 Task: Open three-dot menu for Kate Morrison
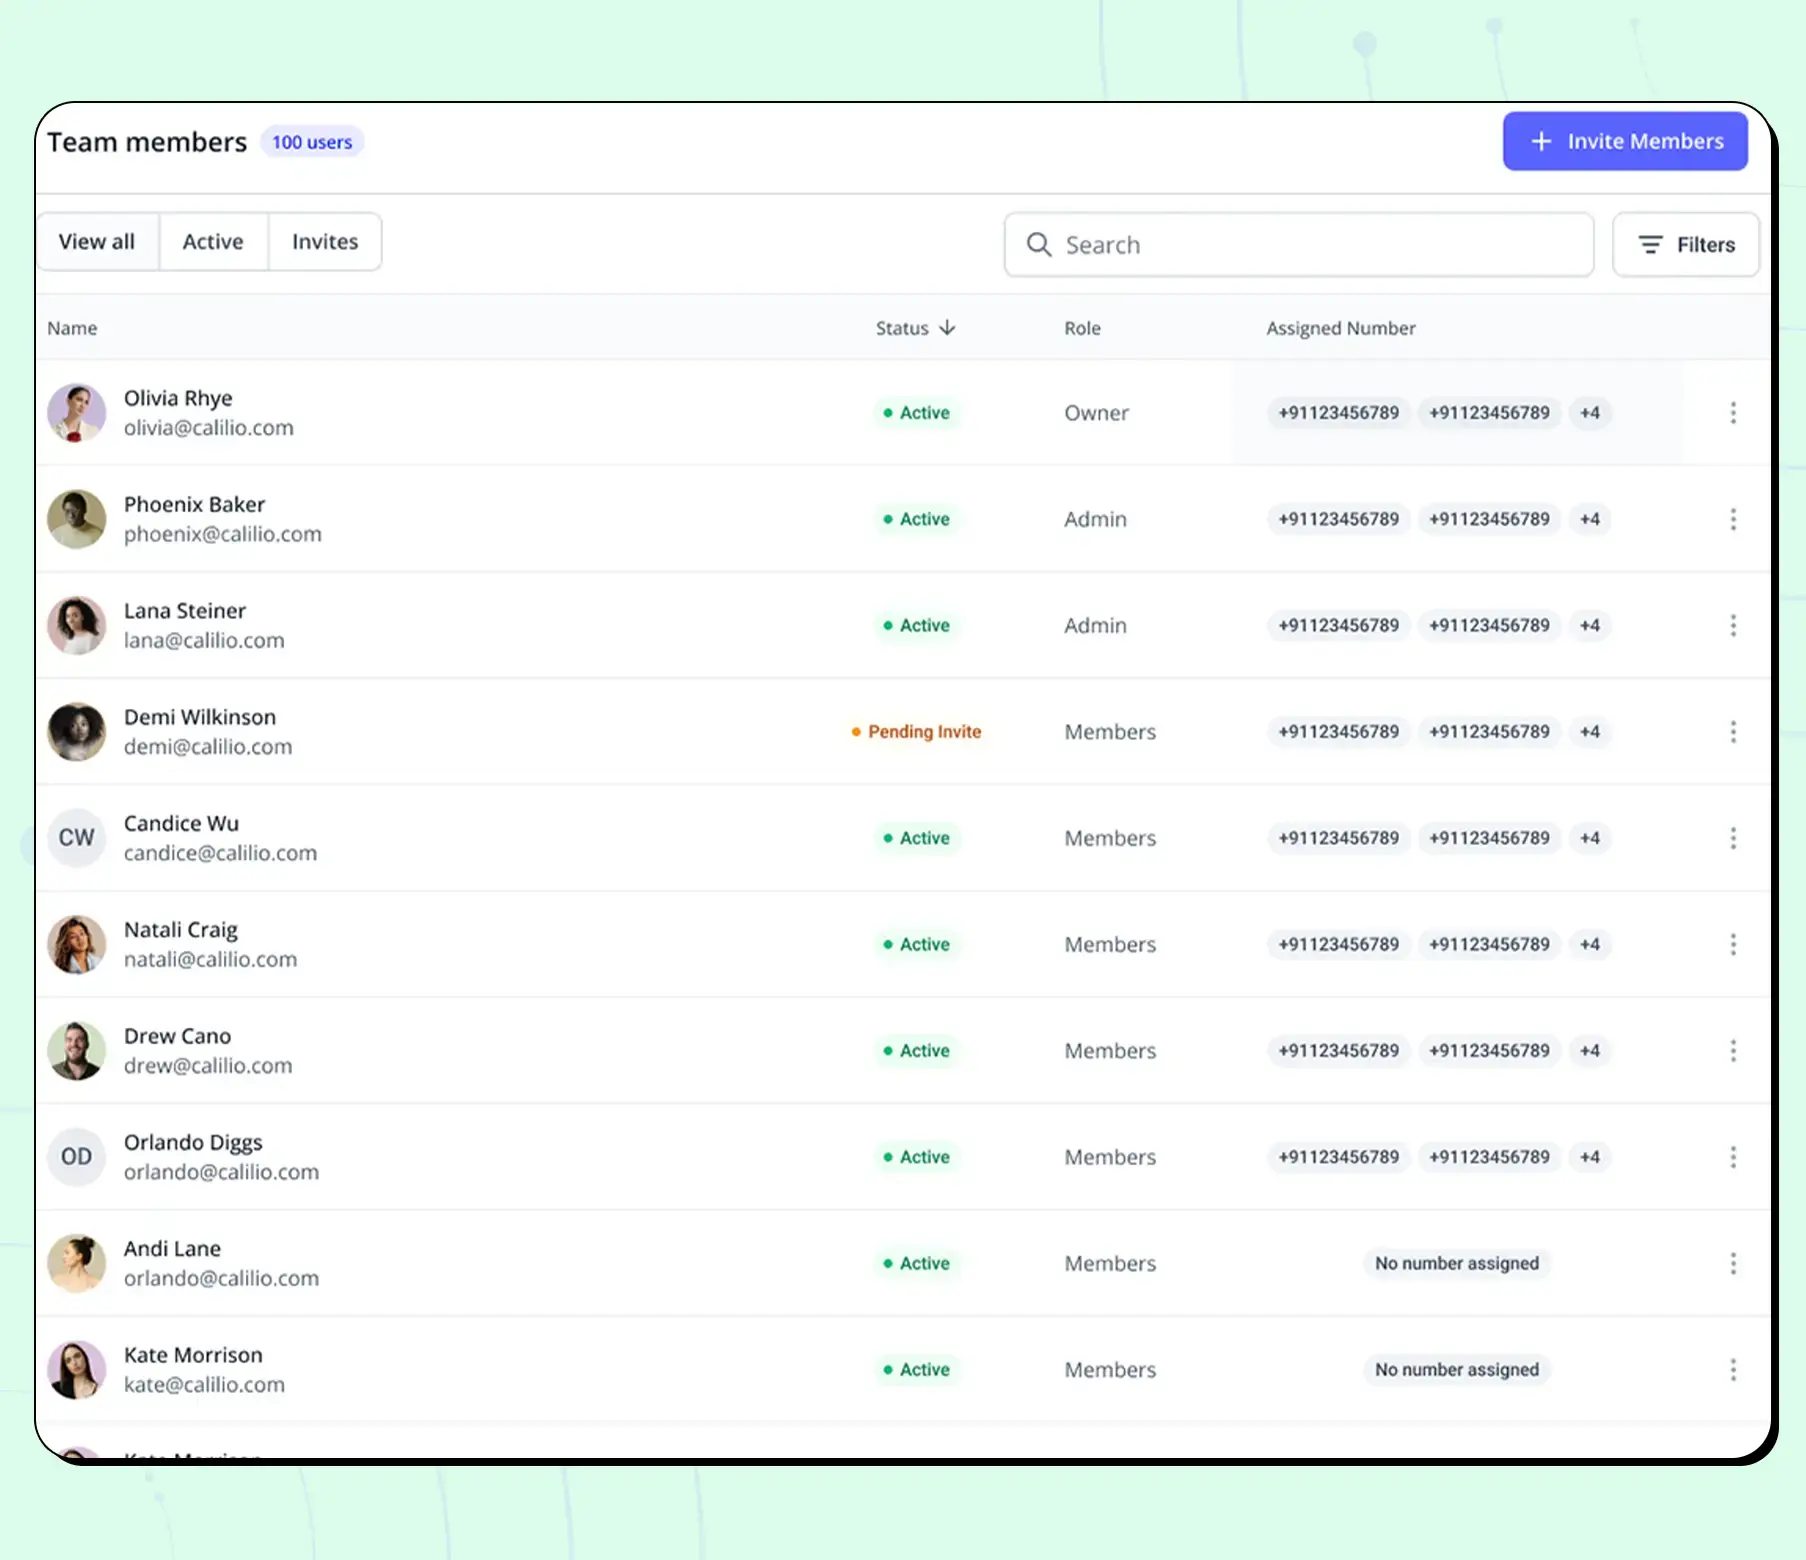(1732, 1370)
